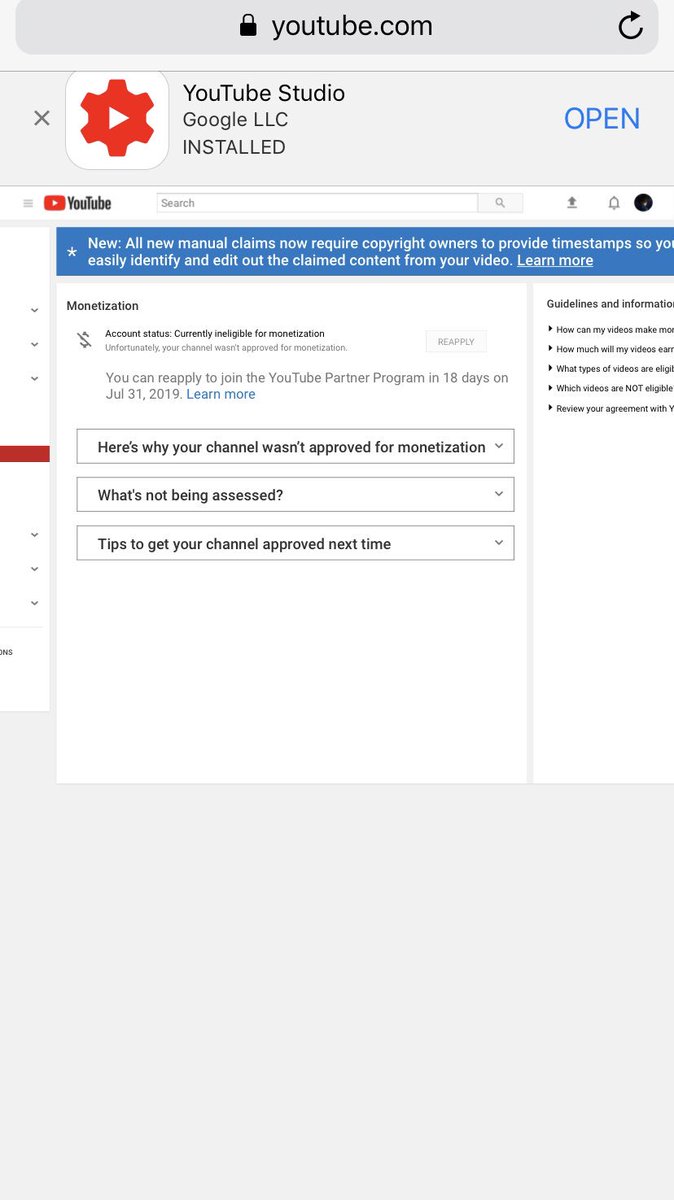Screen dimensions: 674x1200
Task: Open How can my videos make money
Action: coord(614,330)
